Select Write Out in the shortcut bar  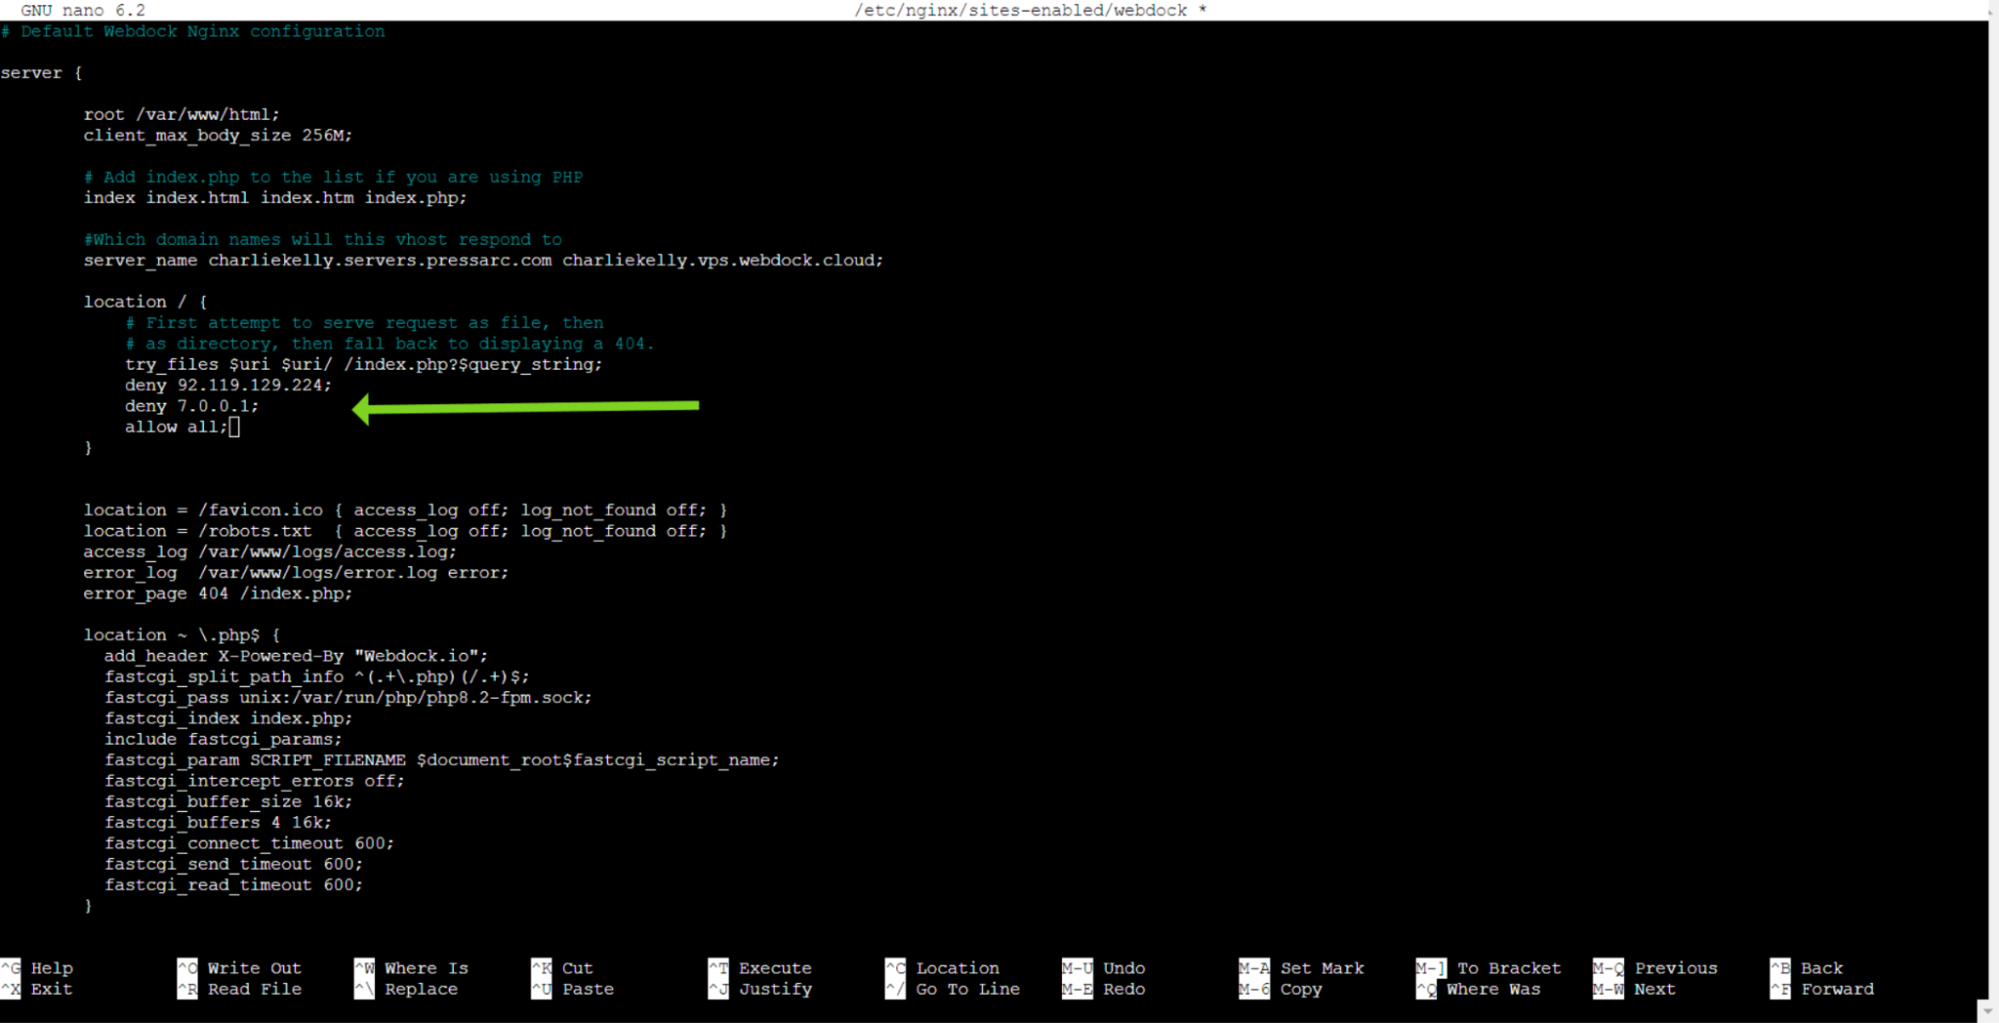click(253, 968)
